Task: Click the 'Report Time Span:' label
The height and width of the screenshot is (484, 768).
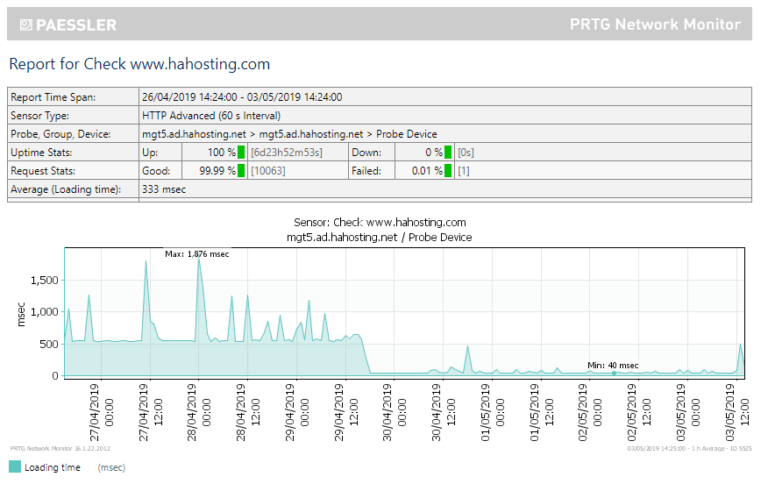Action: click(53, 97)
